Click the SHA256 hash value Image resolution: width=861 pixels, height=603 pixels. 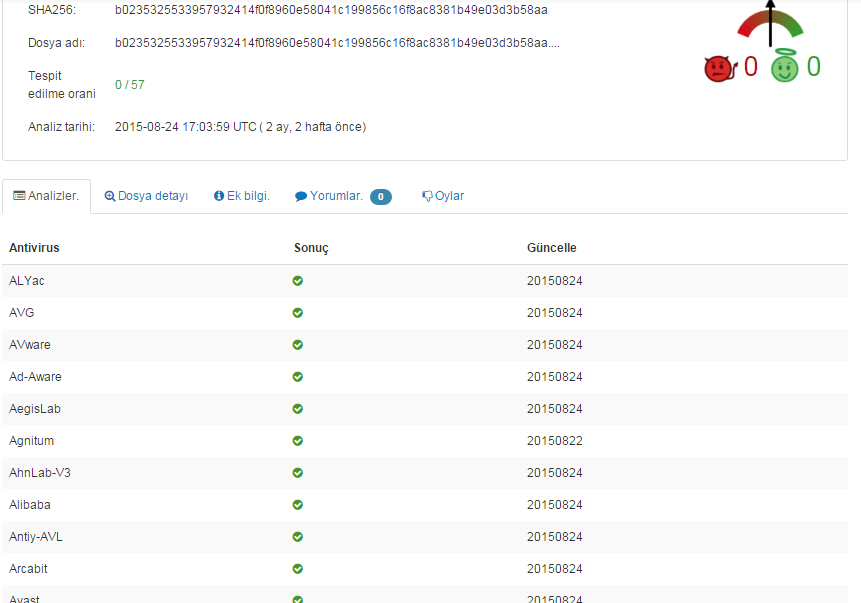click(x=331, y=10)
